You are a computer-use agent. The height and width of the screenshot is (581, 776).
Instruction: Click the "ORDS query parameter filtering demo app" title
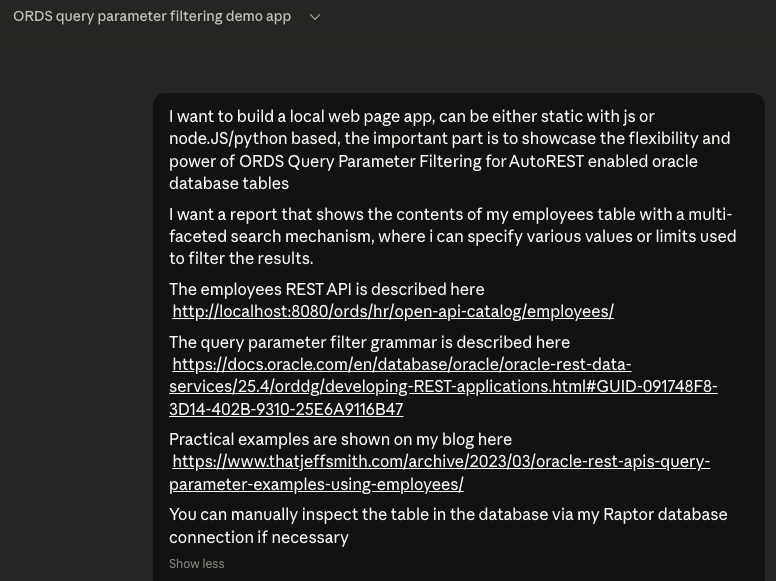(x=152, y=17)
